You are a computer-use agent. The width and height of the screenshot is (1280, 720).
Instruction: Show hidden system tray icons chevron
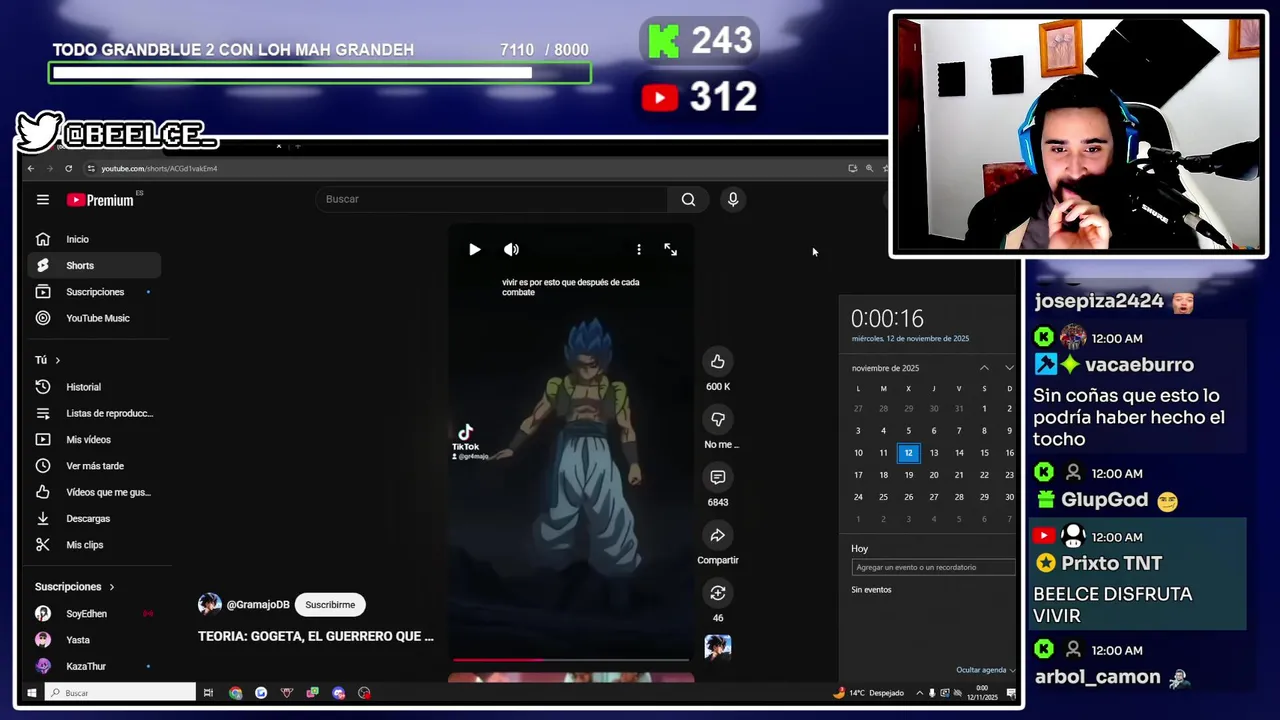tap(919, 693)
